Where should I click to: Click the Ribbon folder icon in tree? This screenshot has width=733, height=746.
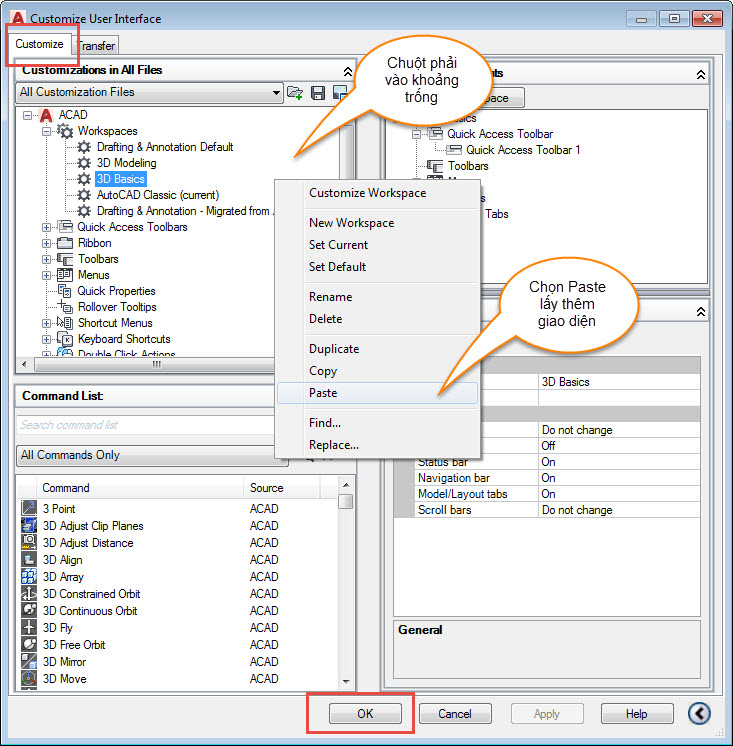pyautogui.click(x=65, y=243)
